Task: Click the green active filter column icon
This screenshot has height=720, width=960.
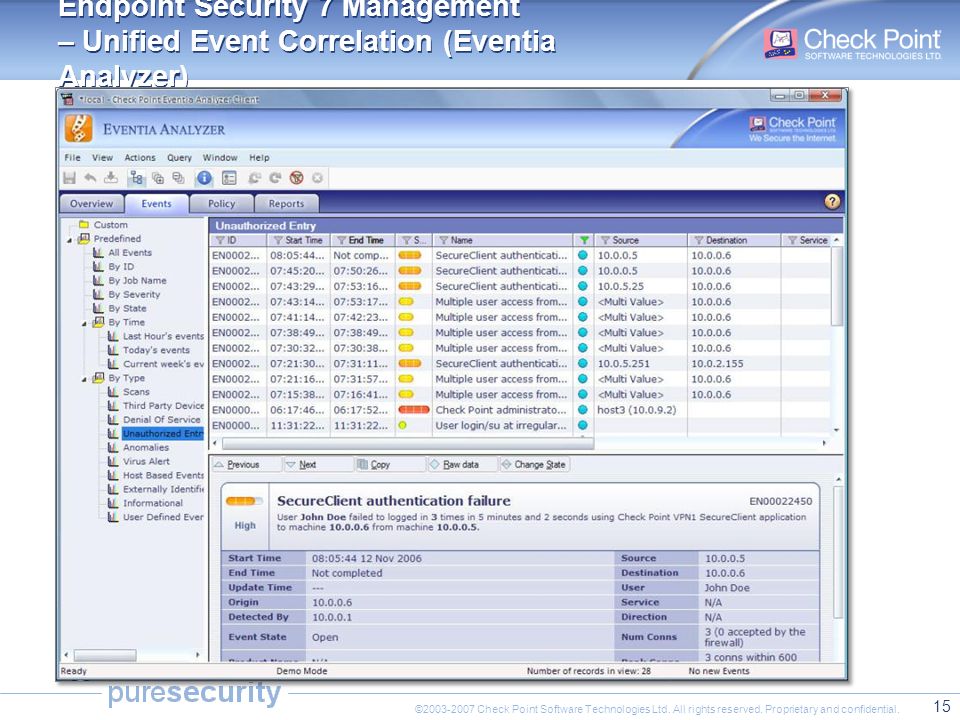Action: point(584,241)
